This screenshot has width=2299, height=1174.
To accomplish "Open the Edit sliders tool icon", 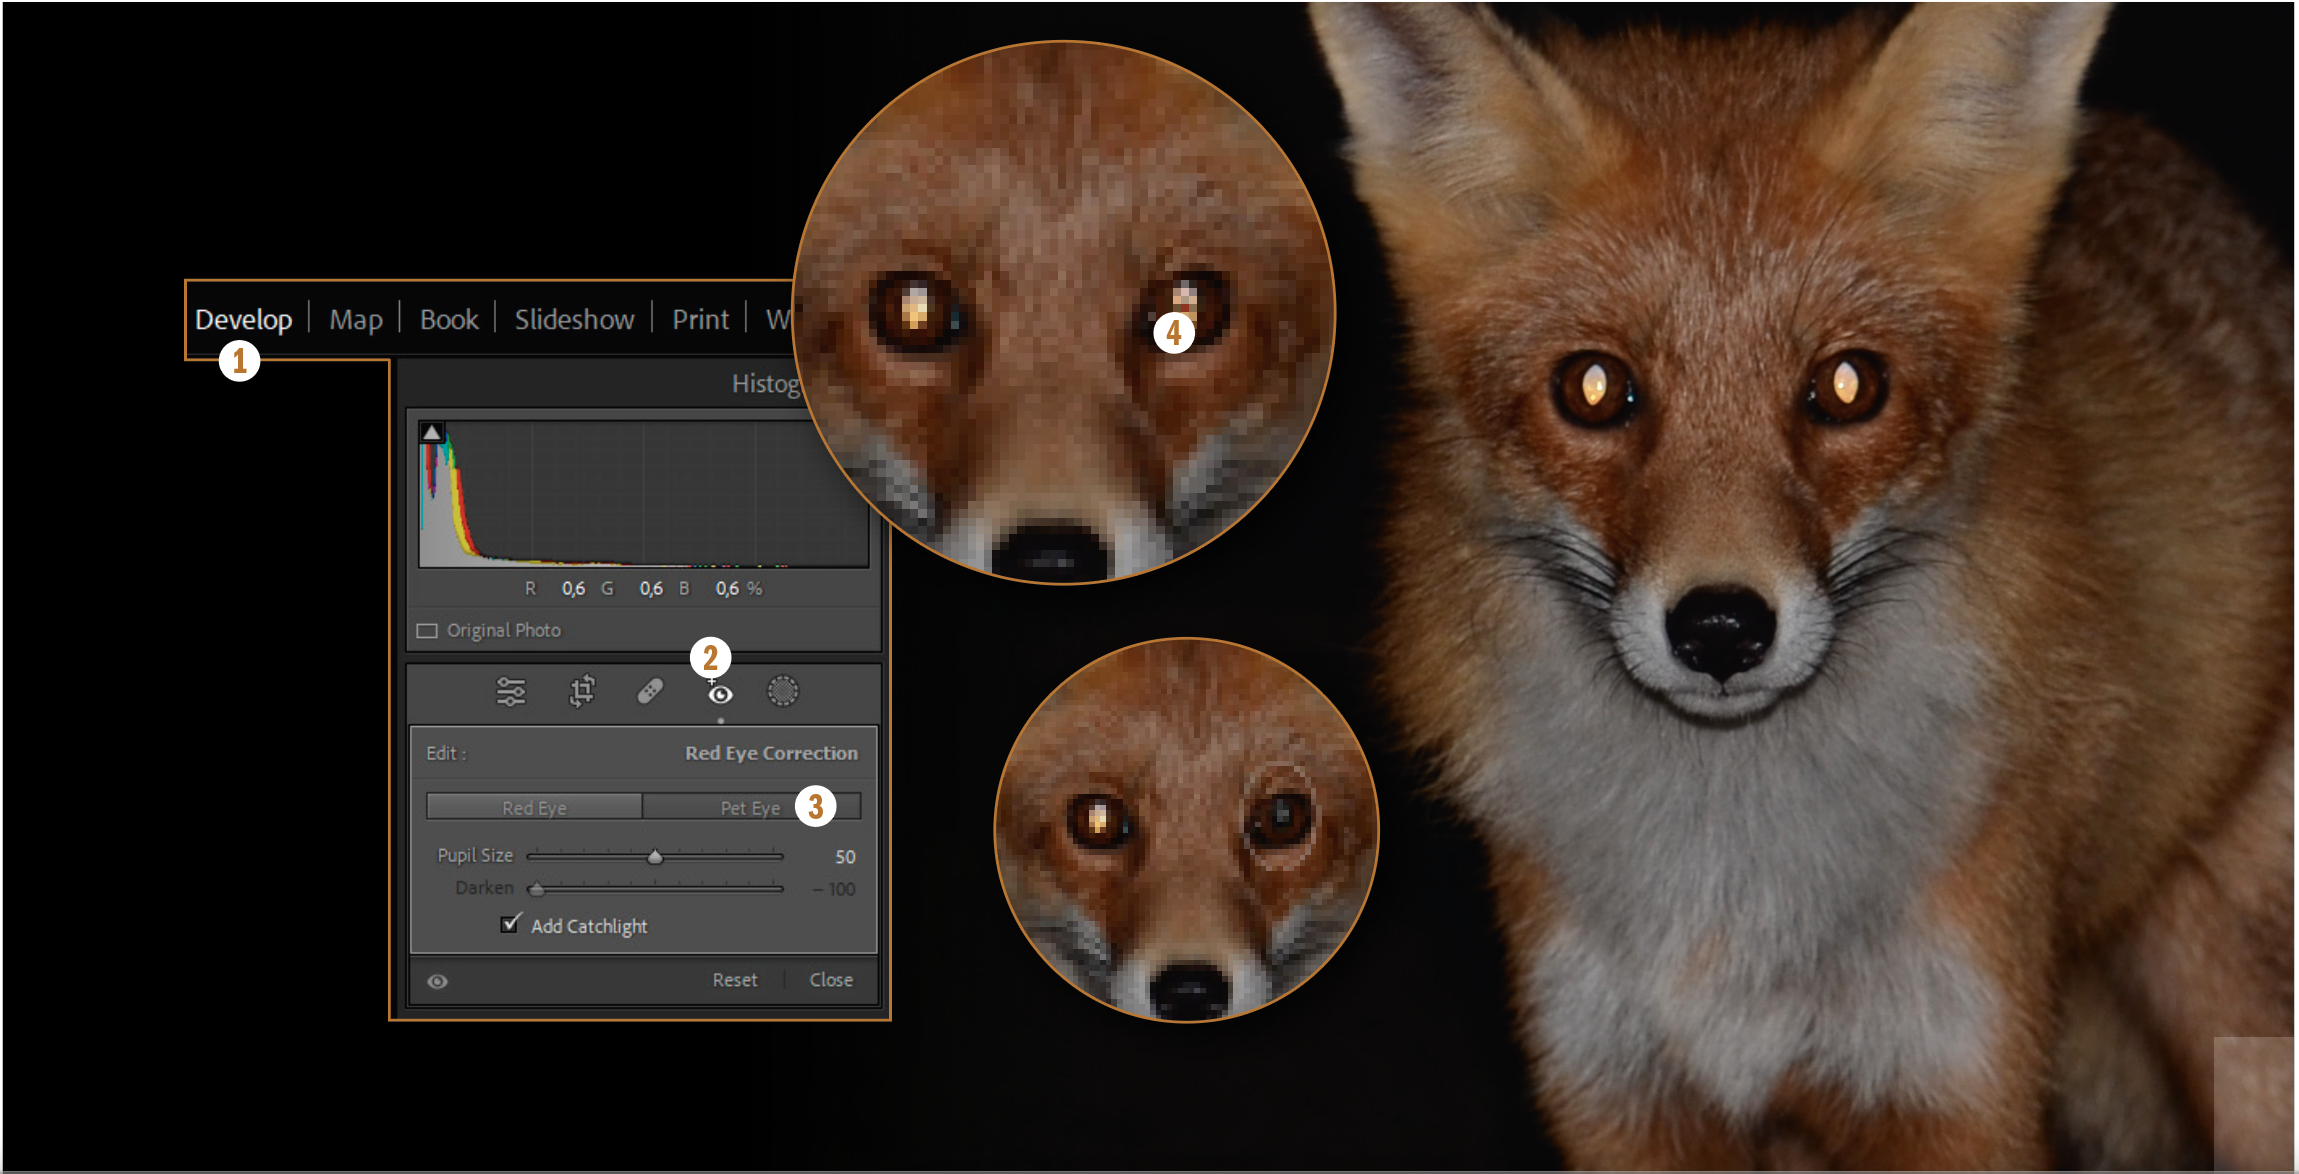I will click(x=511, y=692).
